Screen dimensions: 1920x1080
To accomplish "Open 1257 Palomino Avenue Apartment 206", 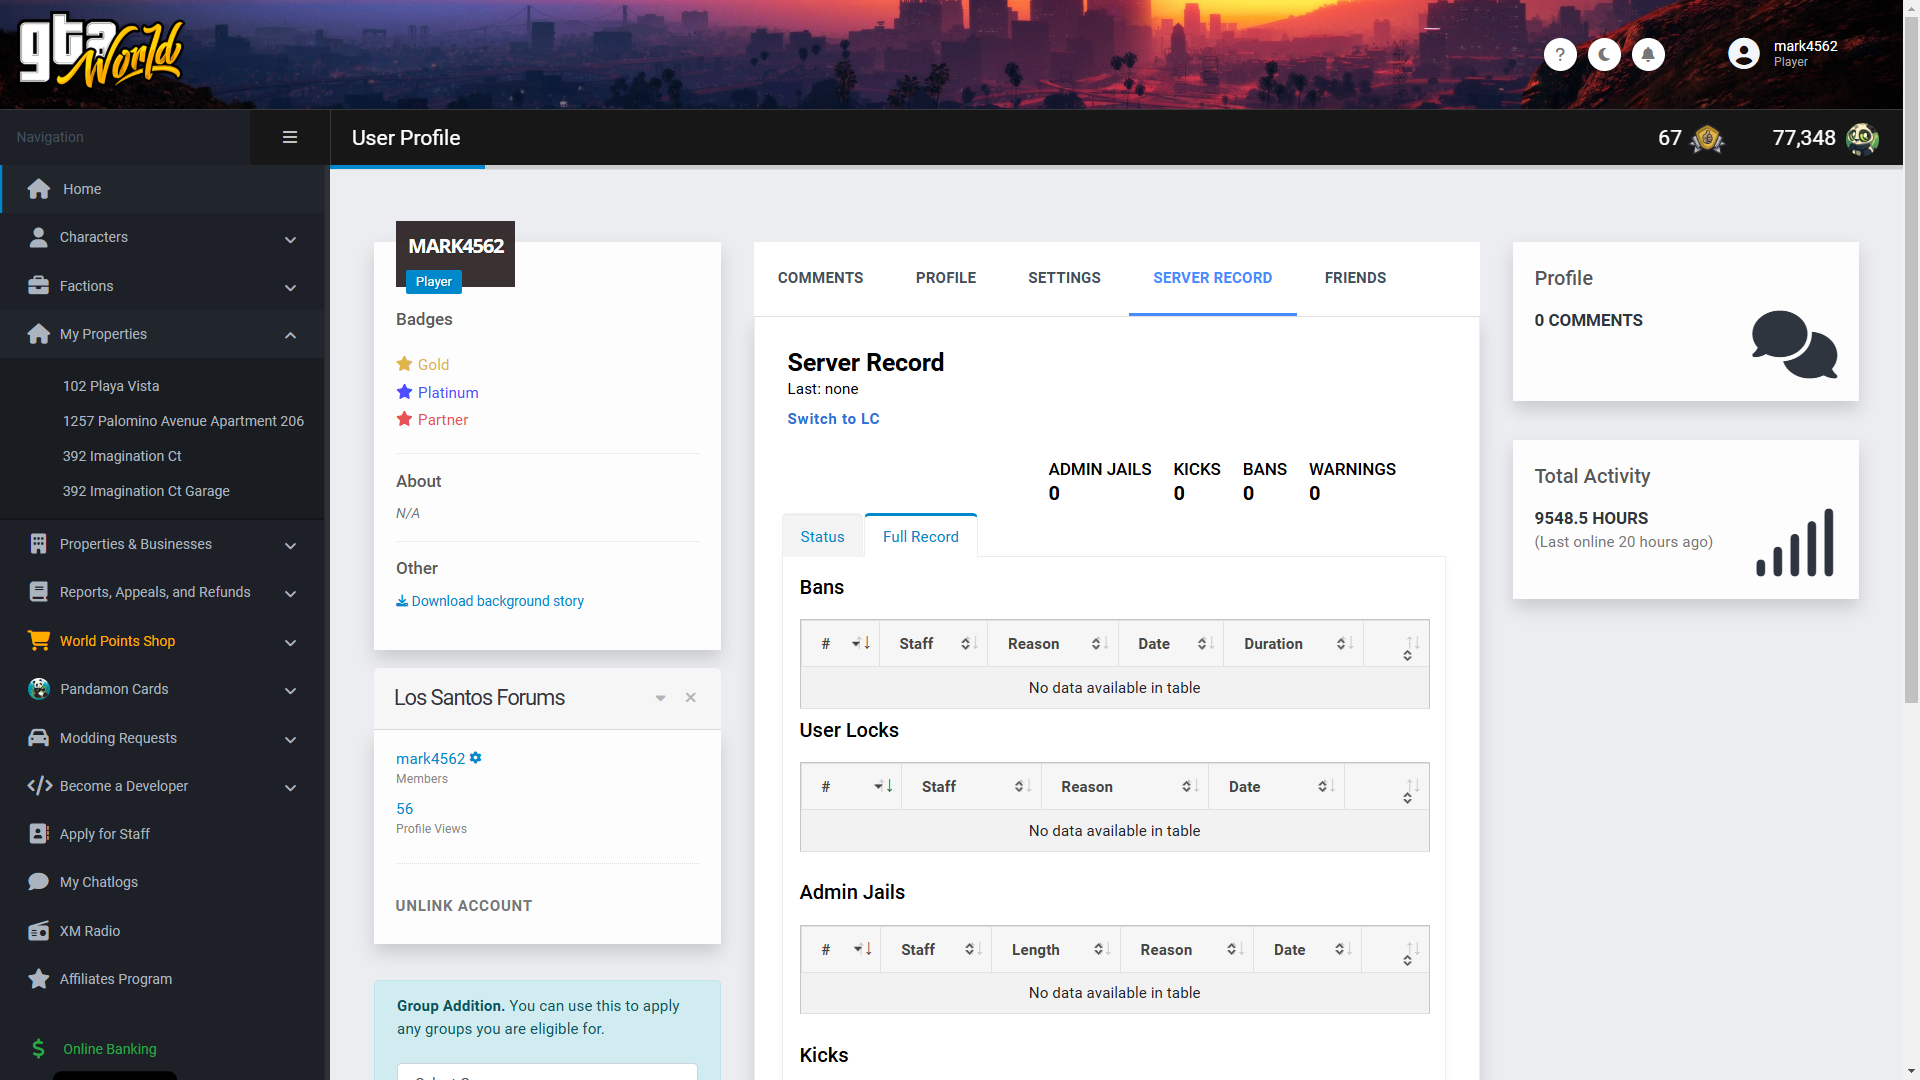I will click(x=183, y=421).
